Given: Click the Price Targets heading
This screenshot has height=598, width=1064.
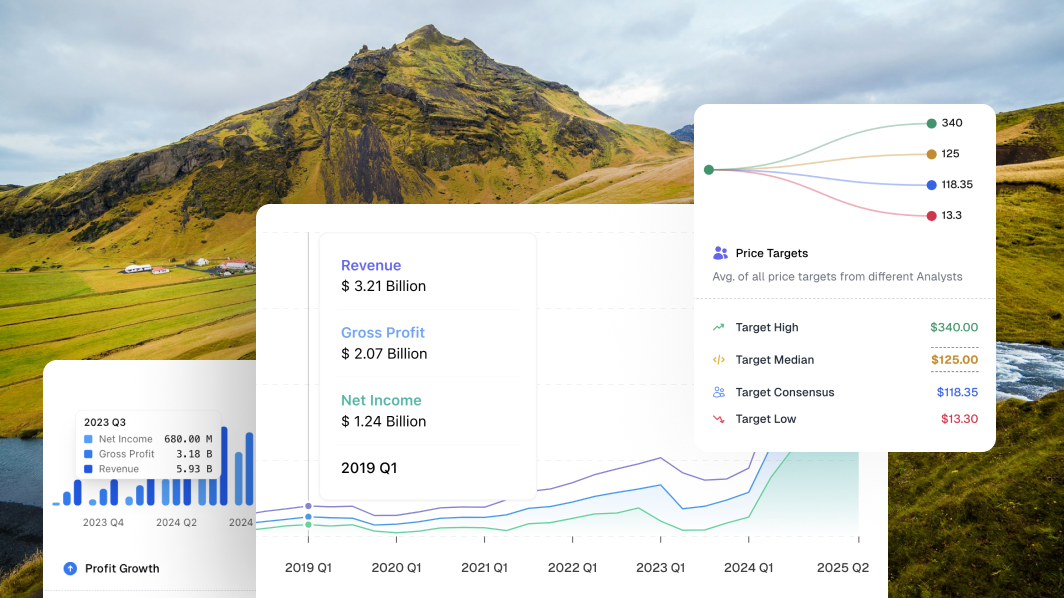Looking at the screenshot, I should click(772, 253).
